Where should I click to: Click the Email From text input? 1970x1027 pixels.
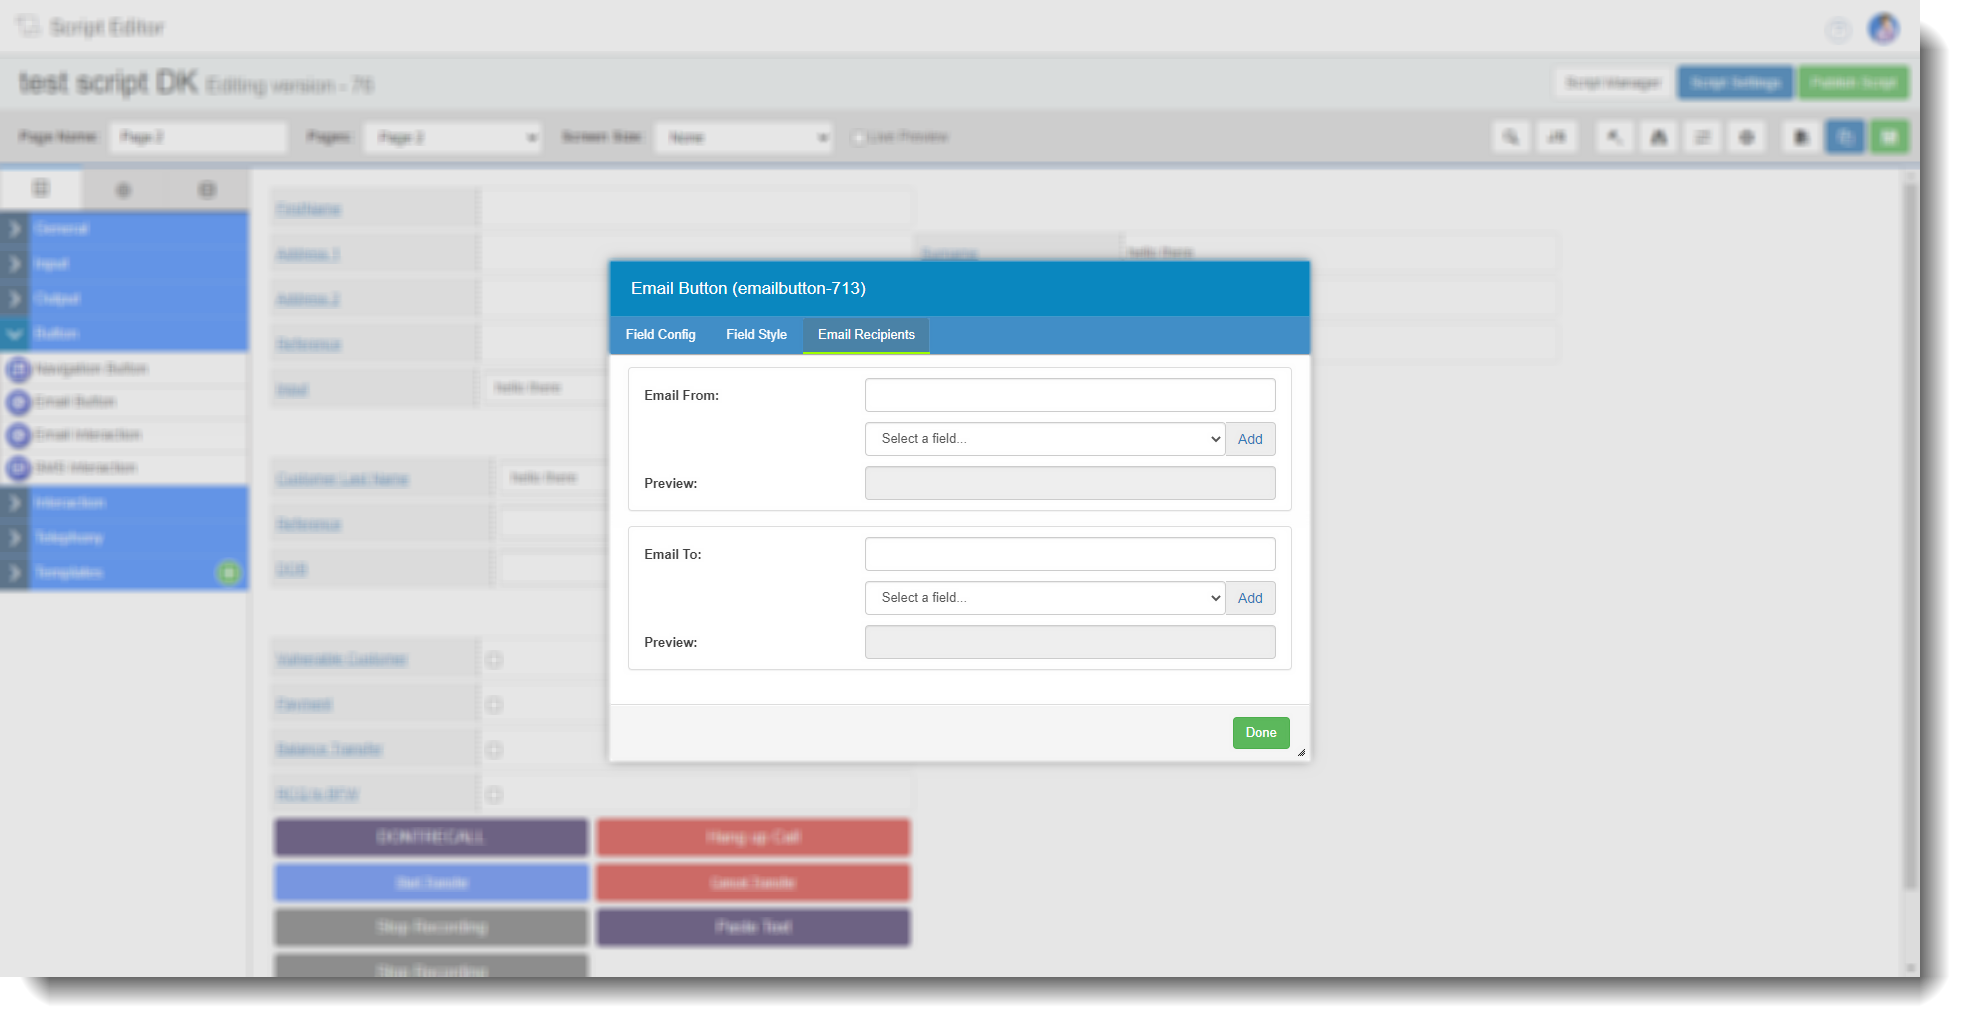1070,395
